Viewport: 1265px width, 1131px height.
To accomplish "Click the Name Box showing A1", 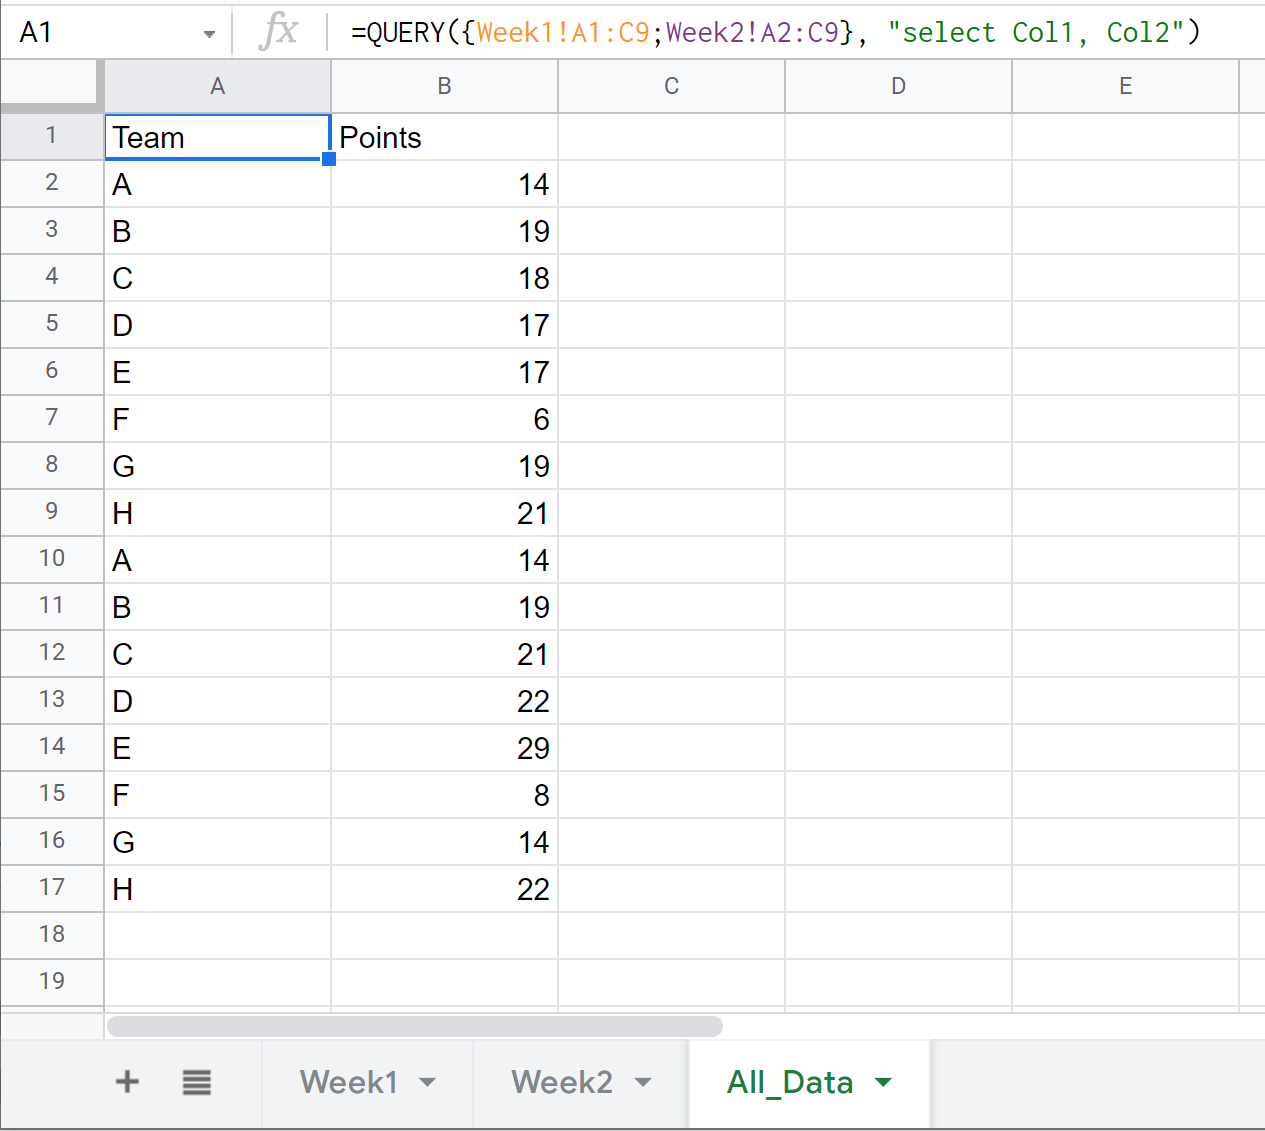I will [x=100, y=33].
